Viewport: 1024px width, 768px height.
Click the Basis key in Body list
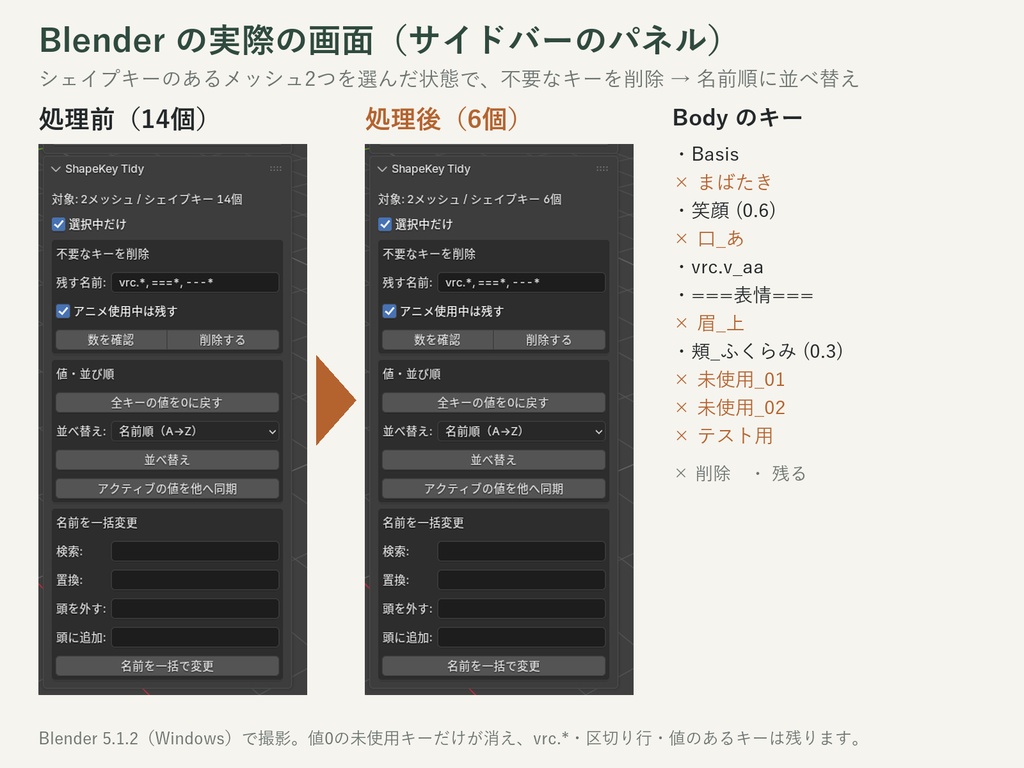click(715, 155)
